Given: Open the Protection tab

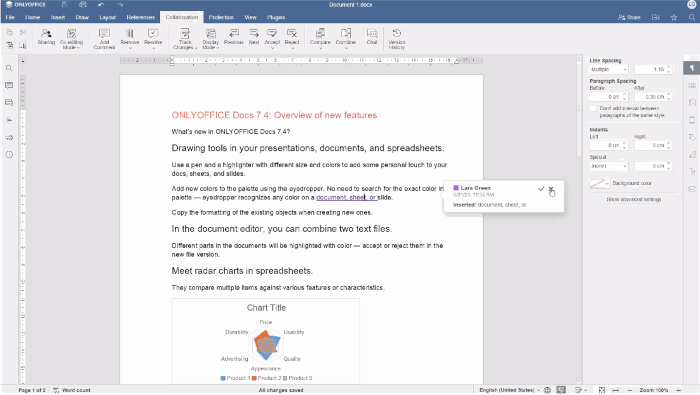Looking at the screenshot, I should click(x=221, y=17).
